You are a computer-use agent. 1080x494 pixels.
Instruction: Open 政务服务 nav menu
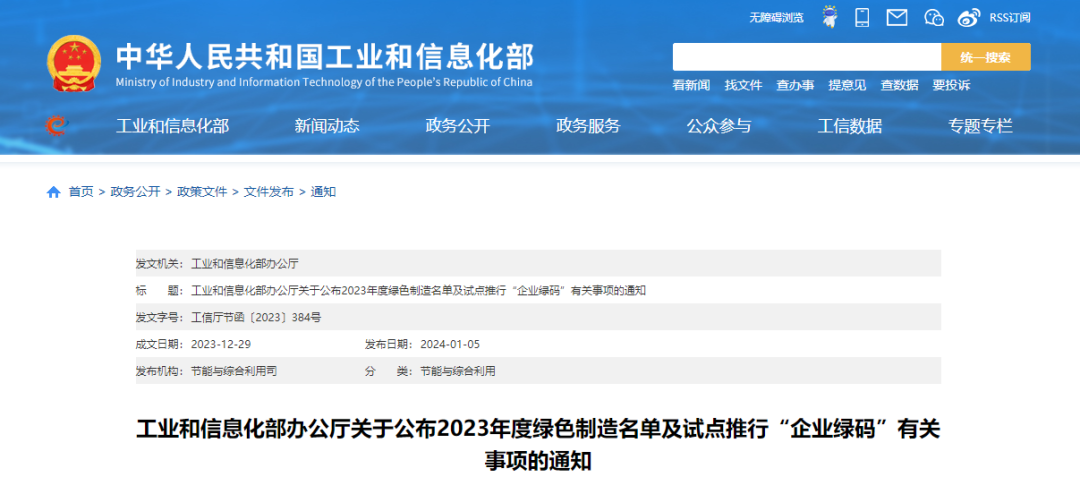point(588,126)
